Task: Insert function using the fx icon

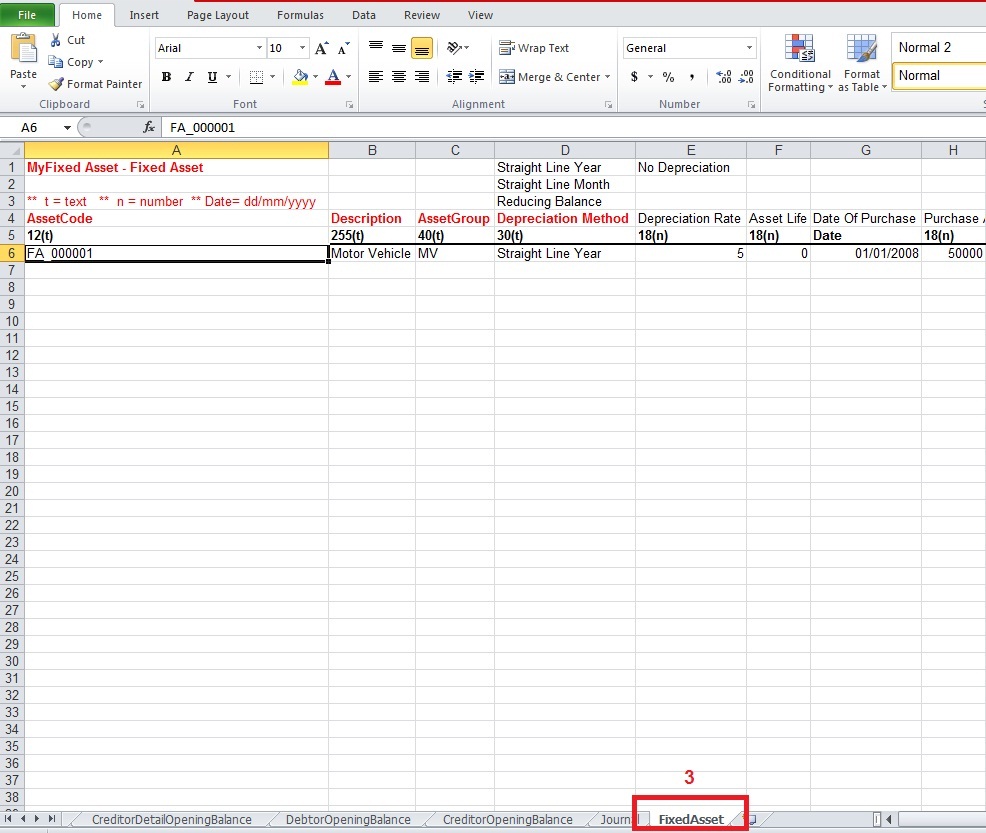Action: click(x=149, y=128)
